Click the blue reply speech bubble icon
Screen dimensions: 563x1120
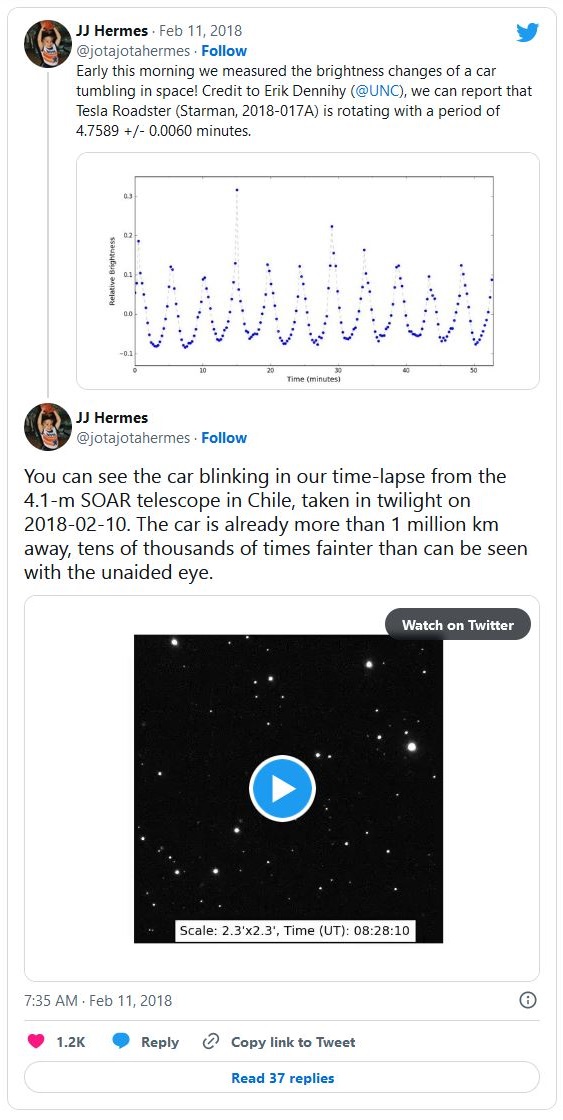(121, 1041)
